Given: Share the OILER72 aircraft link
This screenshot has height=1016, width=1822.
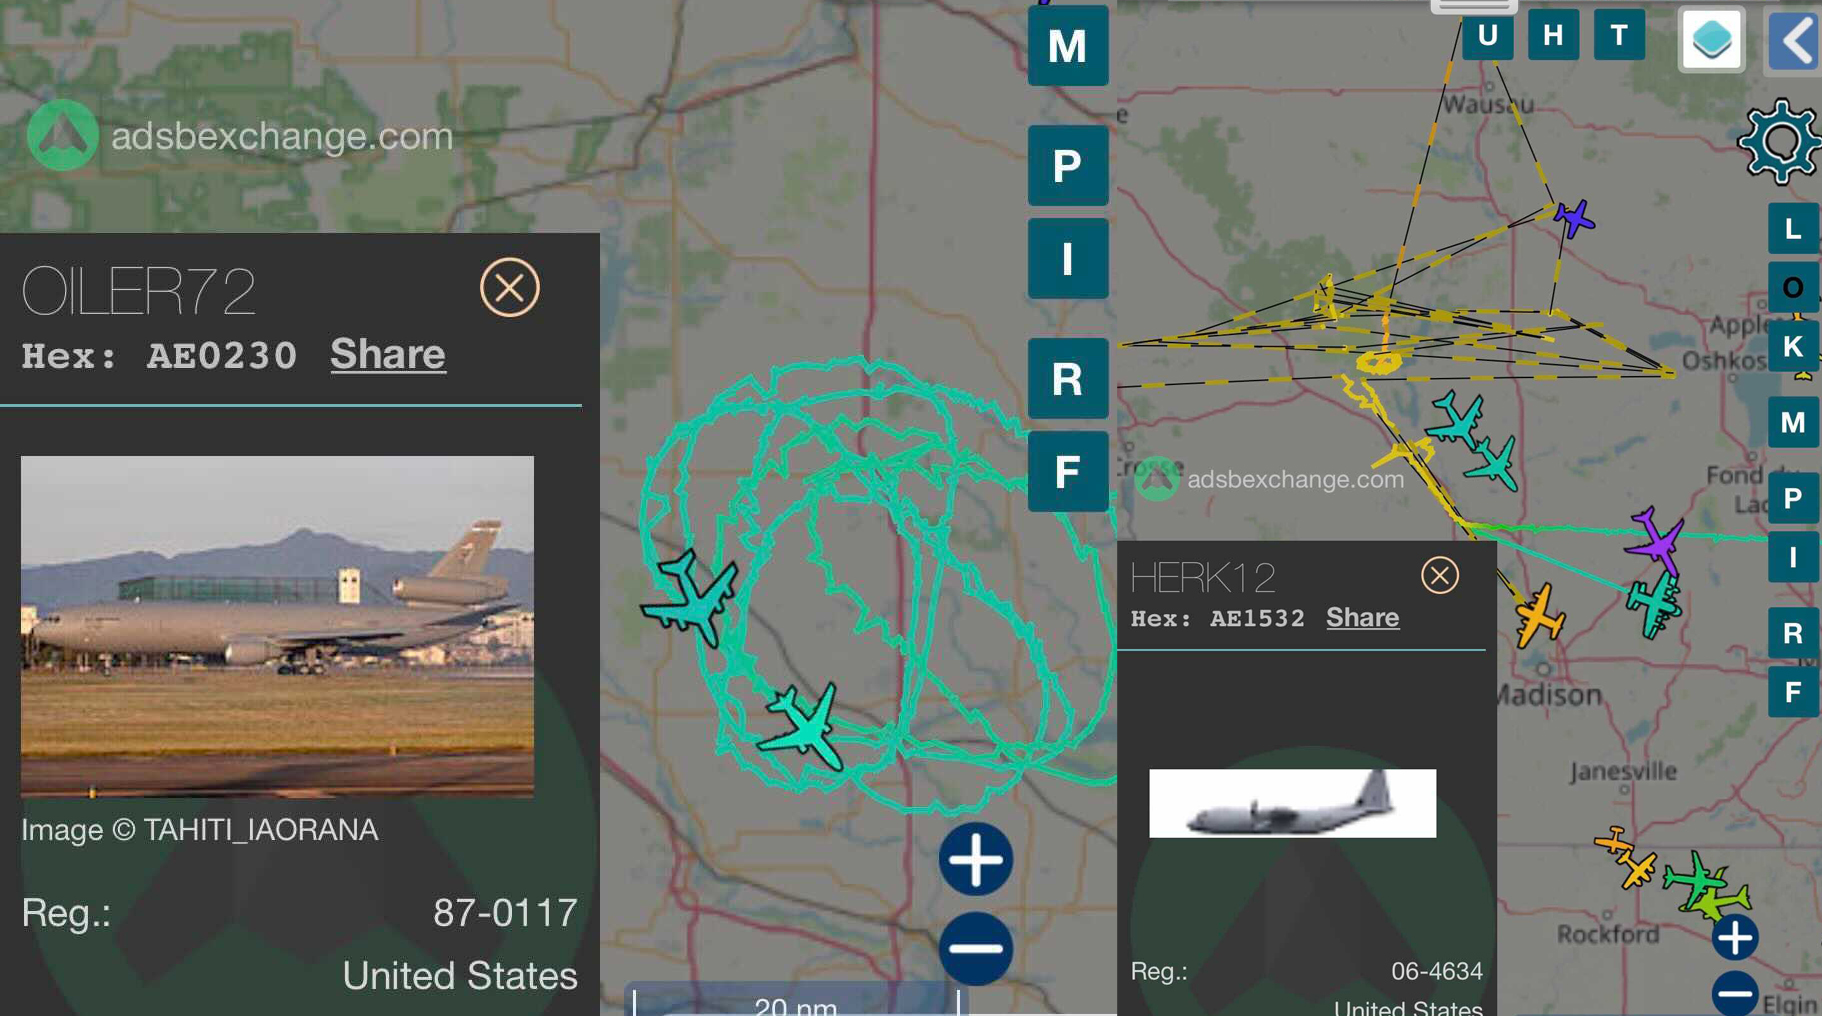Looking at the screenshot, I should [x=388, y=354].
